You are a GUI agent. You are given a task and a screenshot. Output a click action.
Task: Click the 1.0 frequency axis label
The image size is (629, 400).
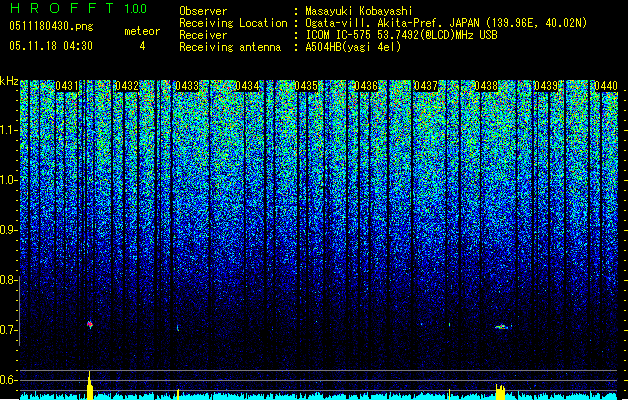point(8,180)
